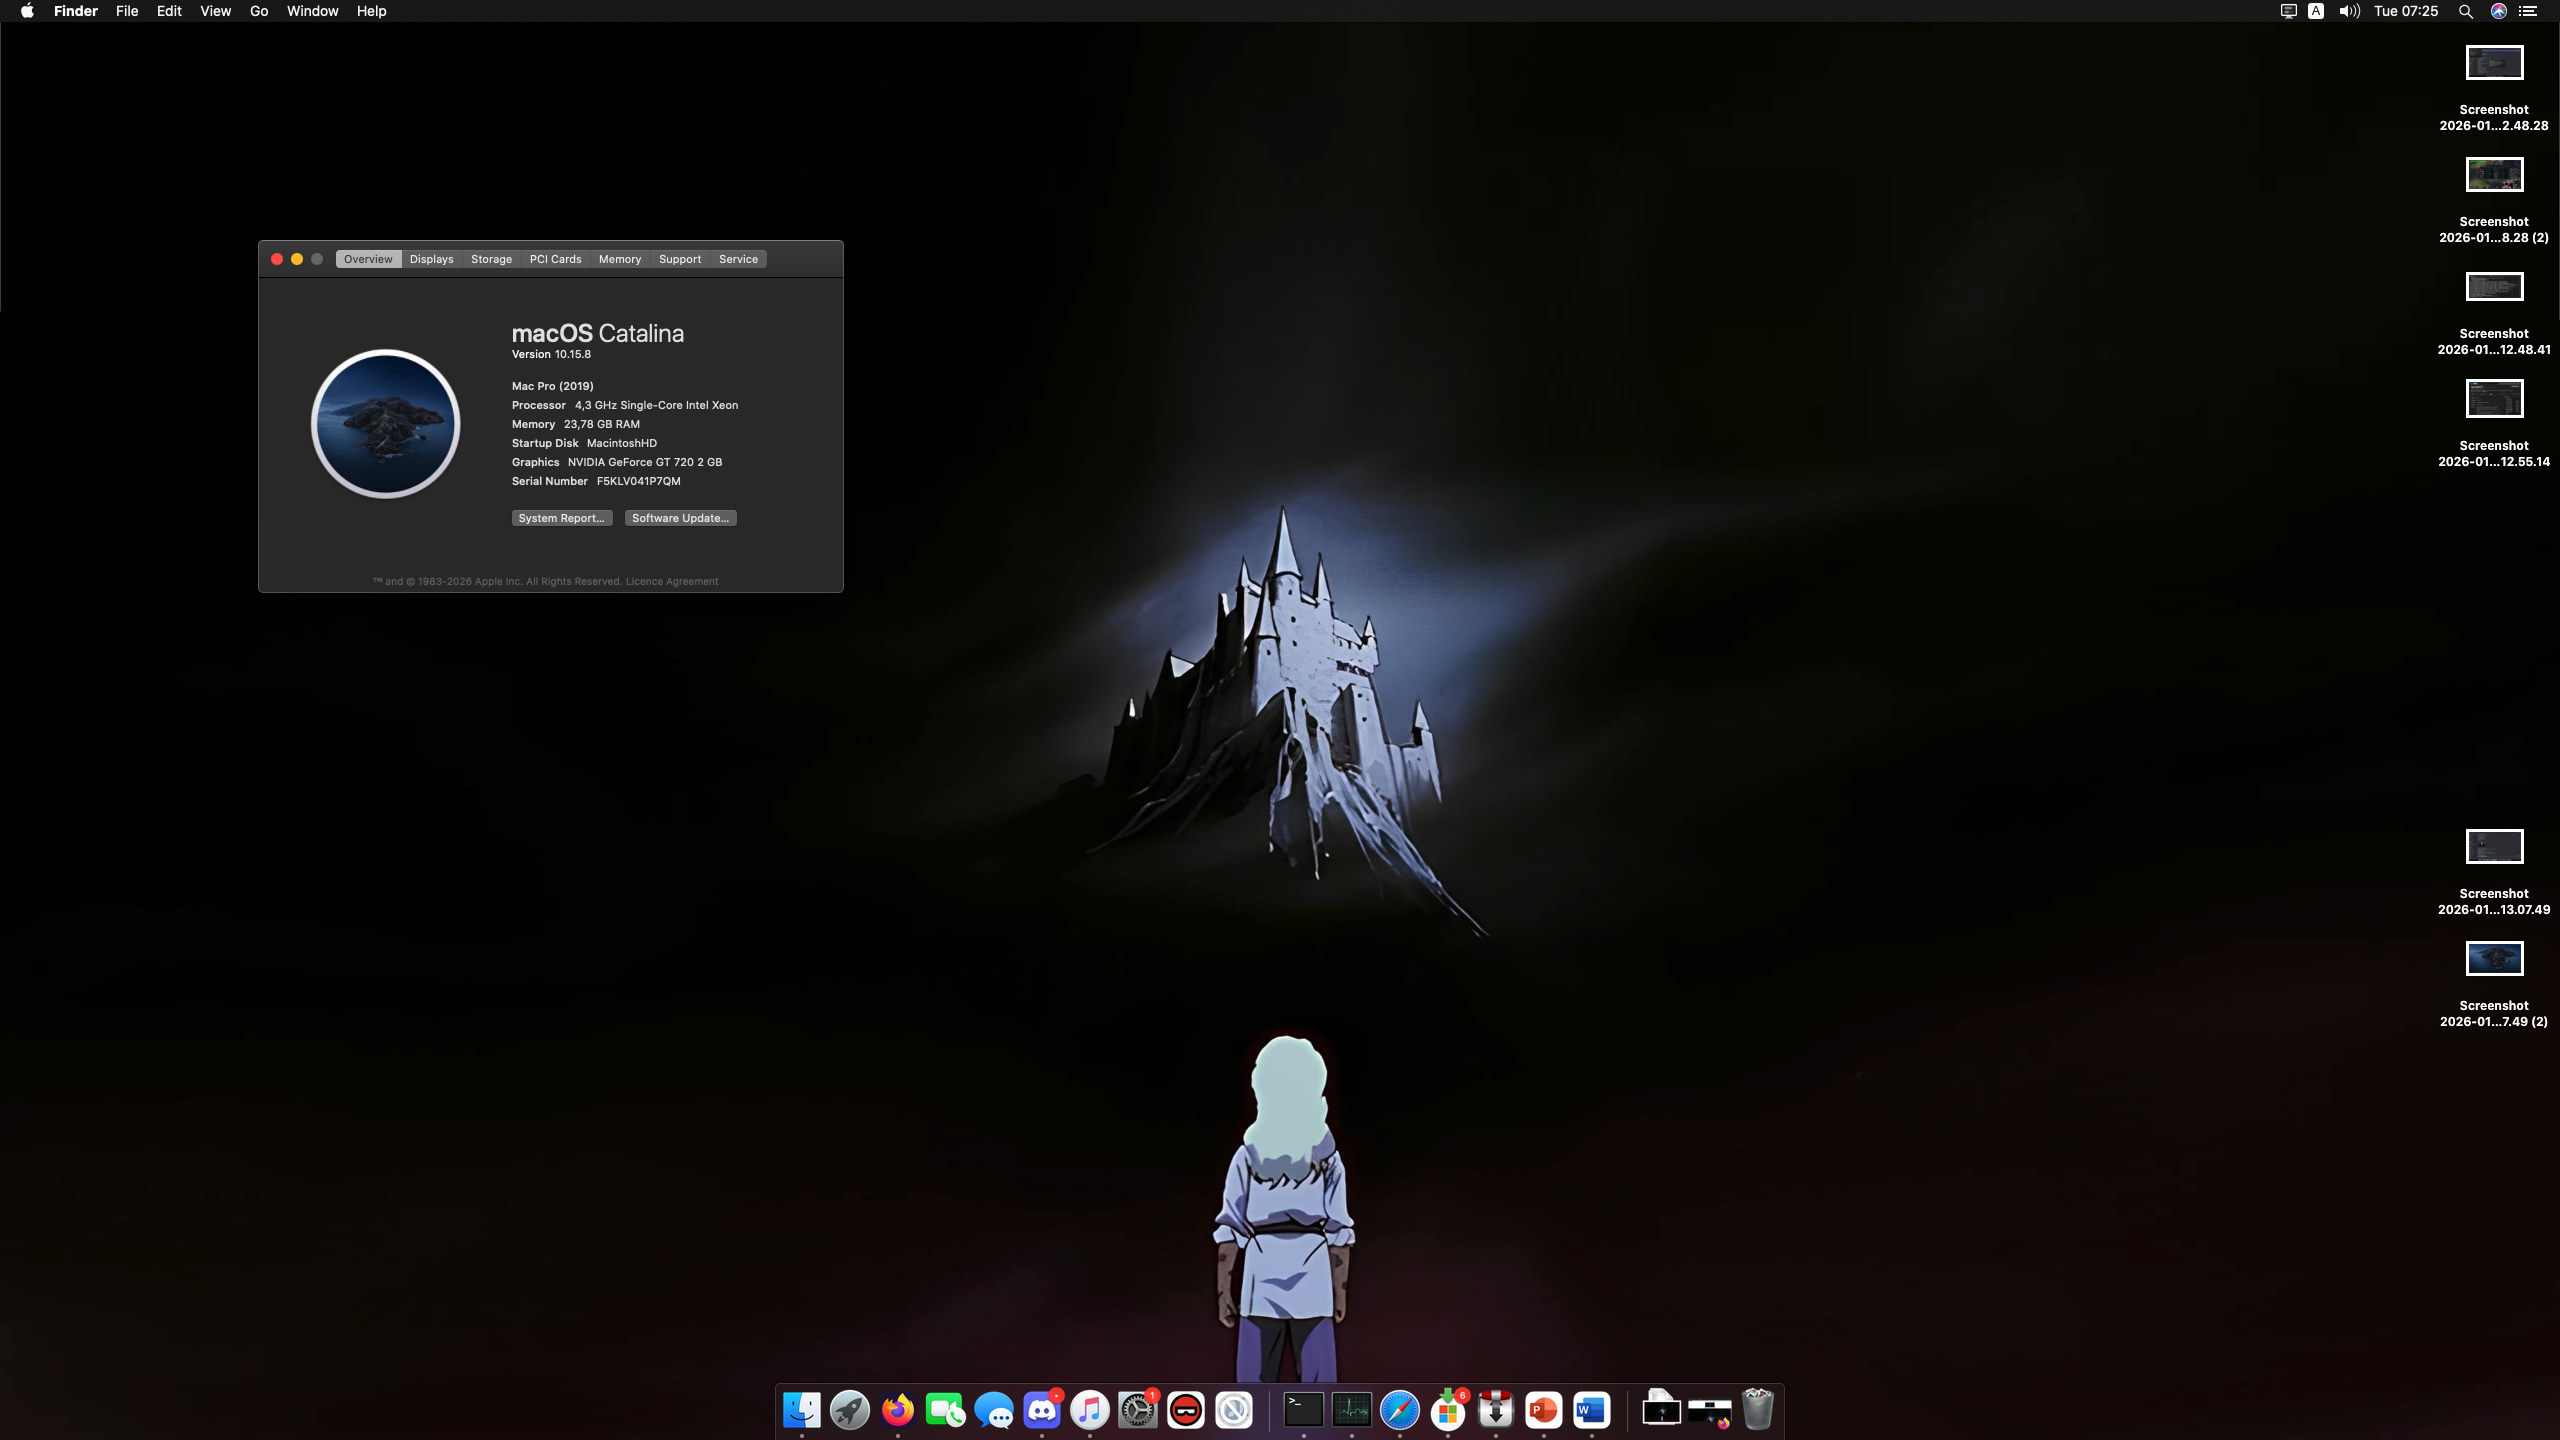The image size is (2560, 1440).
Task: Open Activity Monitor dock icon
Action: pyautogui.click(x=1351, y=1410)
